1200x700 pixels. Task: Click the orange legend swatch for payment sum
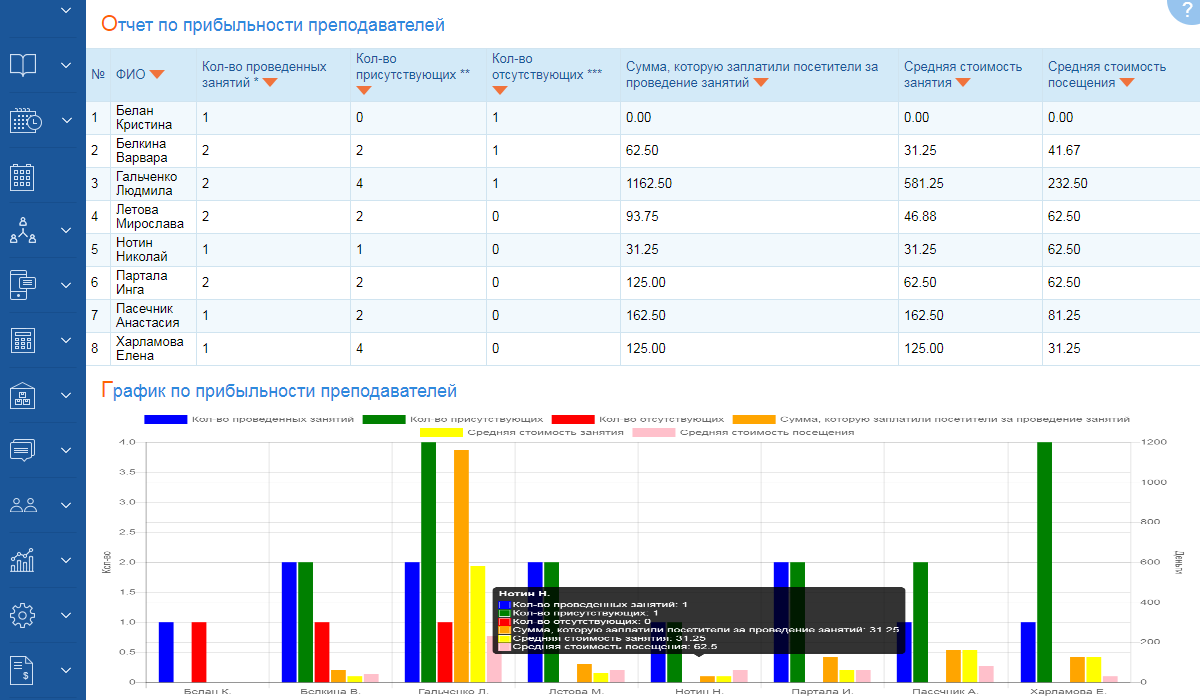click(754, 418)
